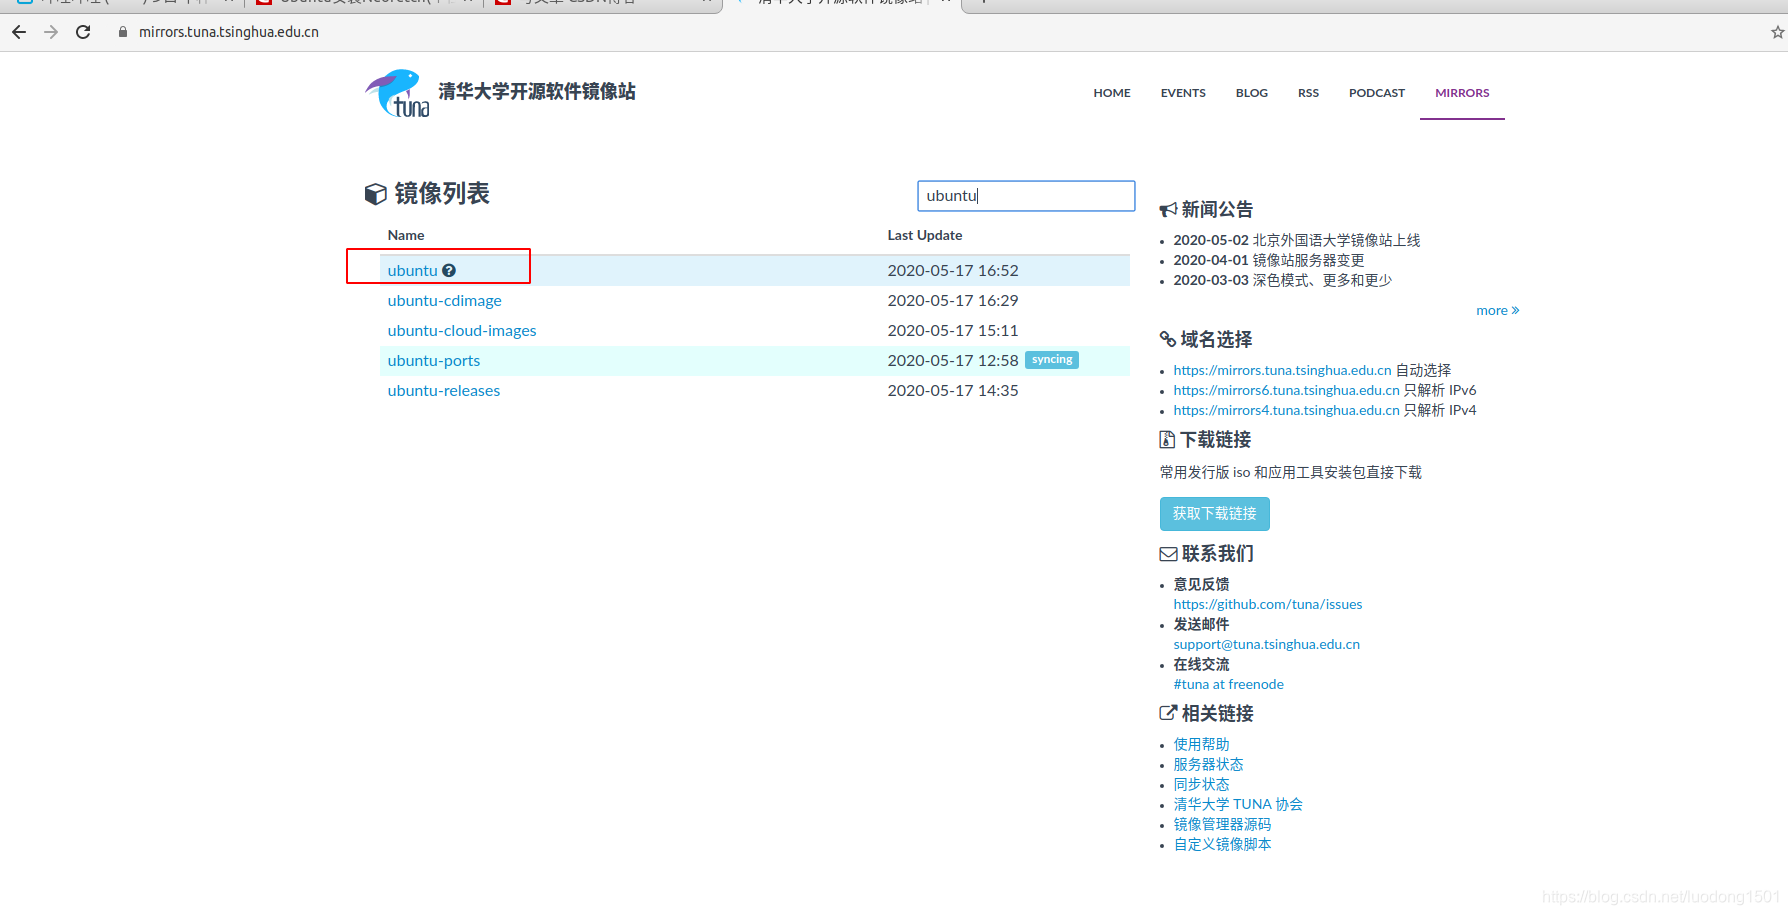Image resolution: width=1788 pixels, height=915 pixels.
Task: Click the padlock icon in the address bar
Action: (123, 32)
